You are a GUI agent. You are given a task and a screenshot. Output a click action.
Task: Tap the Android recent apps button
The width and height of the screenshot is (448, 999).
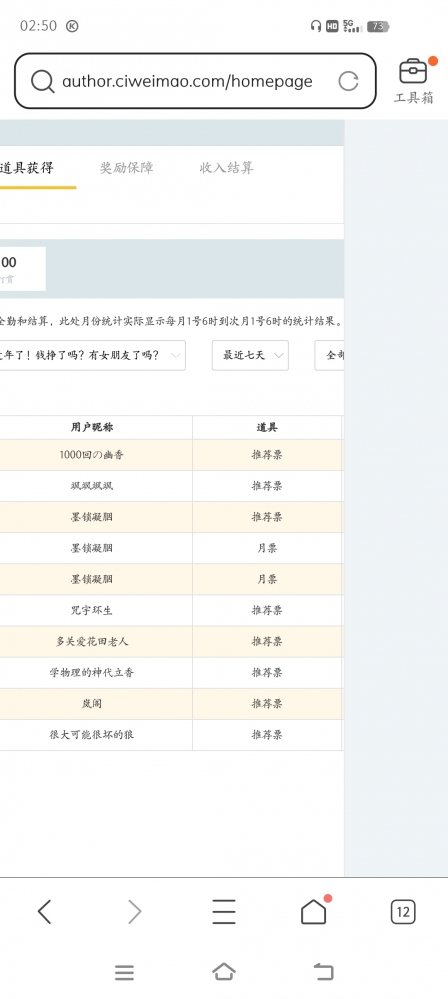coord(124,972)
